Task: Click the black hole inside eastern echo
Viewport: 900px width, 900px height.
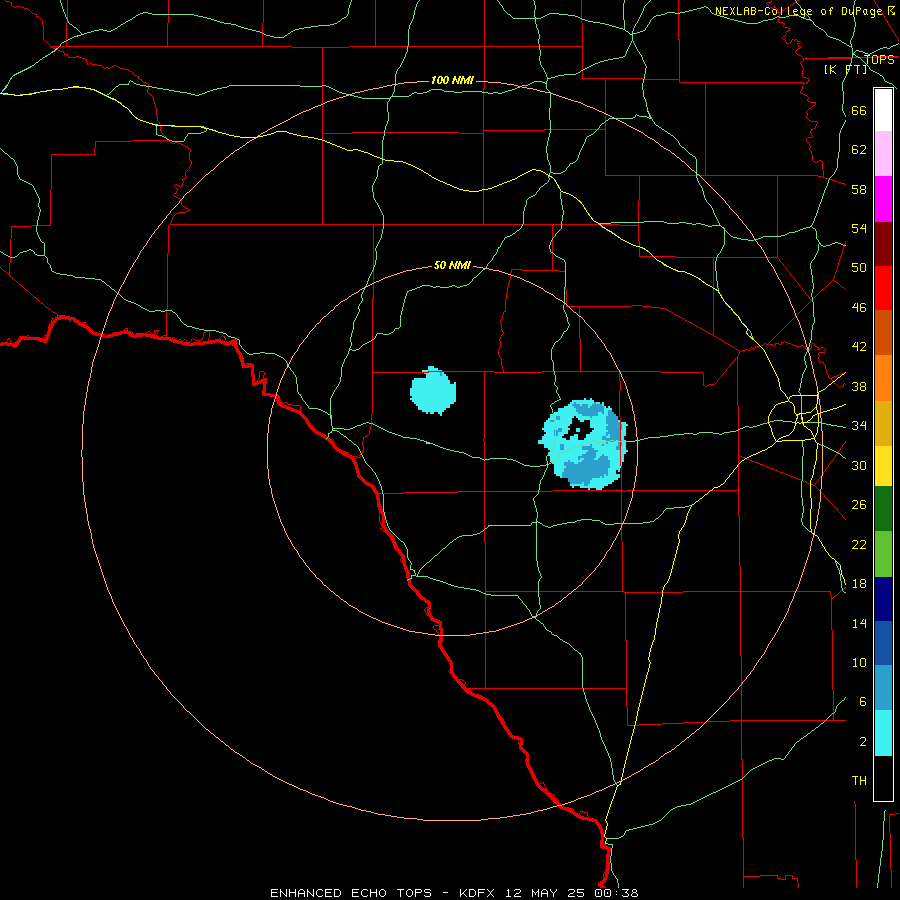Action: (x=577, y=429)
